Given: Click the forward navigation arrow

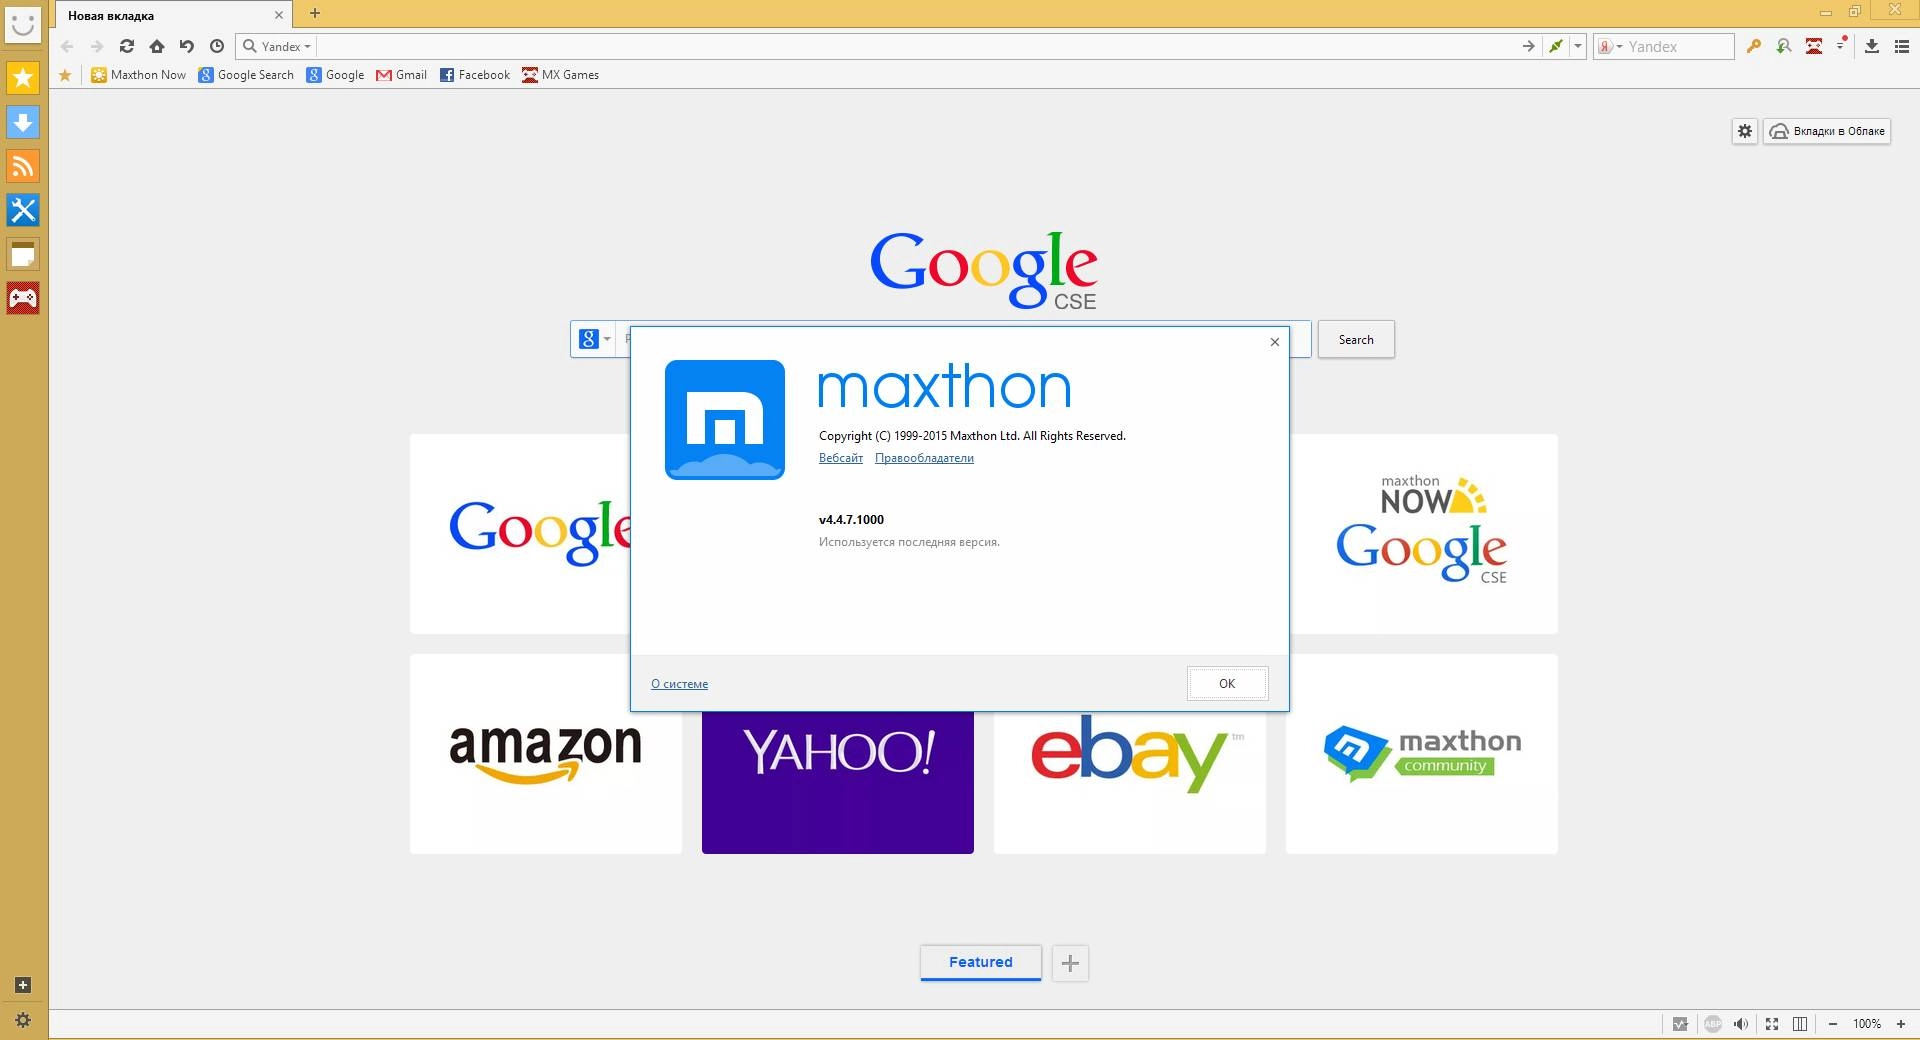Looking at the screenshot, I should click(97, 46).
